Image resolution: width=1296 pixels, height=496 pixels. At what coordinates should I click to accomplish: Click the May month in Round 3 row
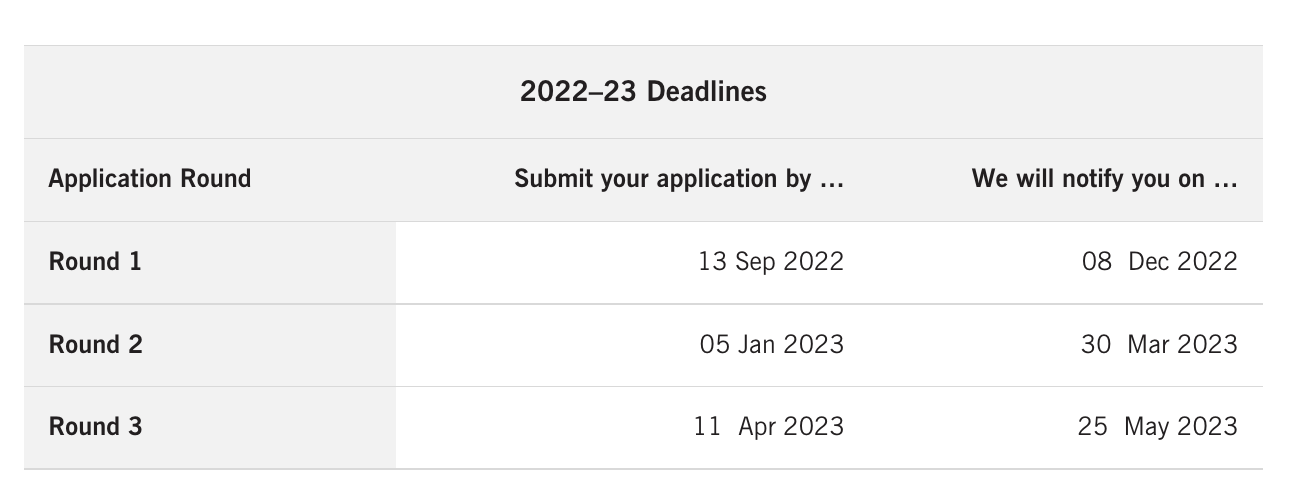(1147, 427)
